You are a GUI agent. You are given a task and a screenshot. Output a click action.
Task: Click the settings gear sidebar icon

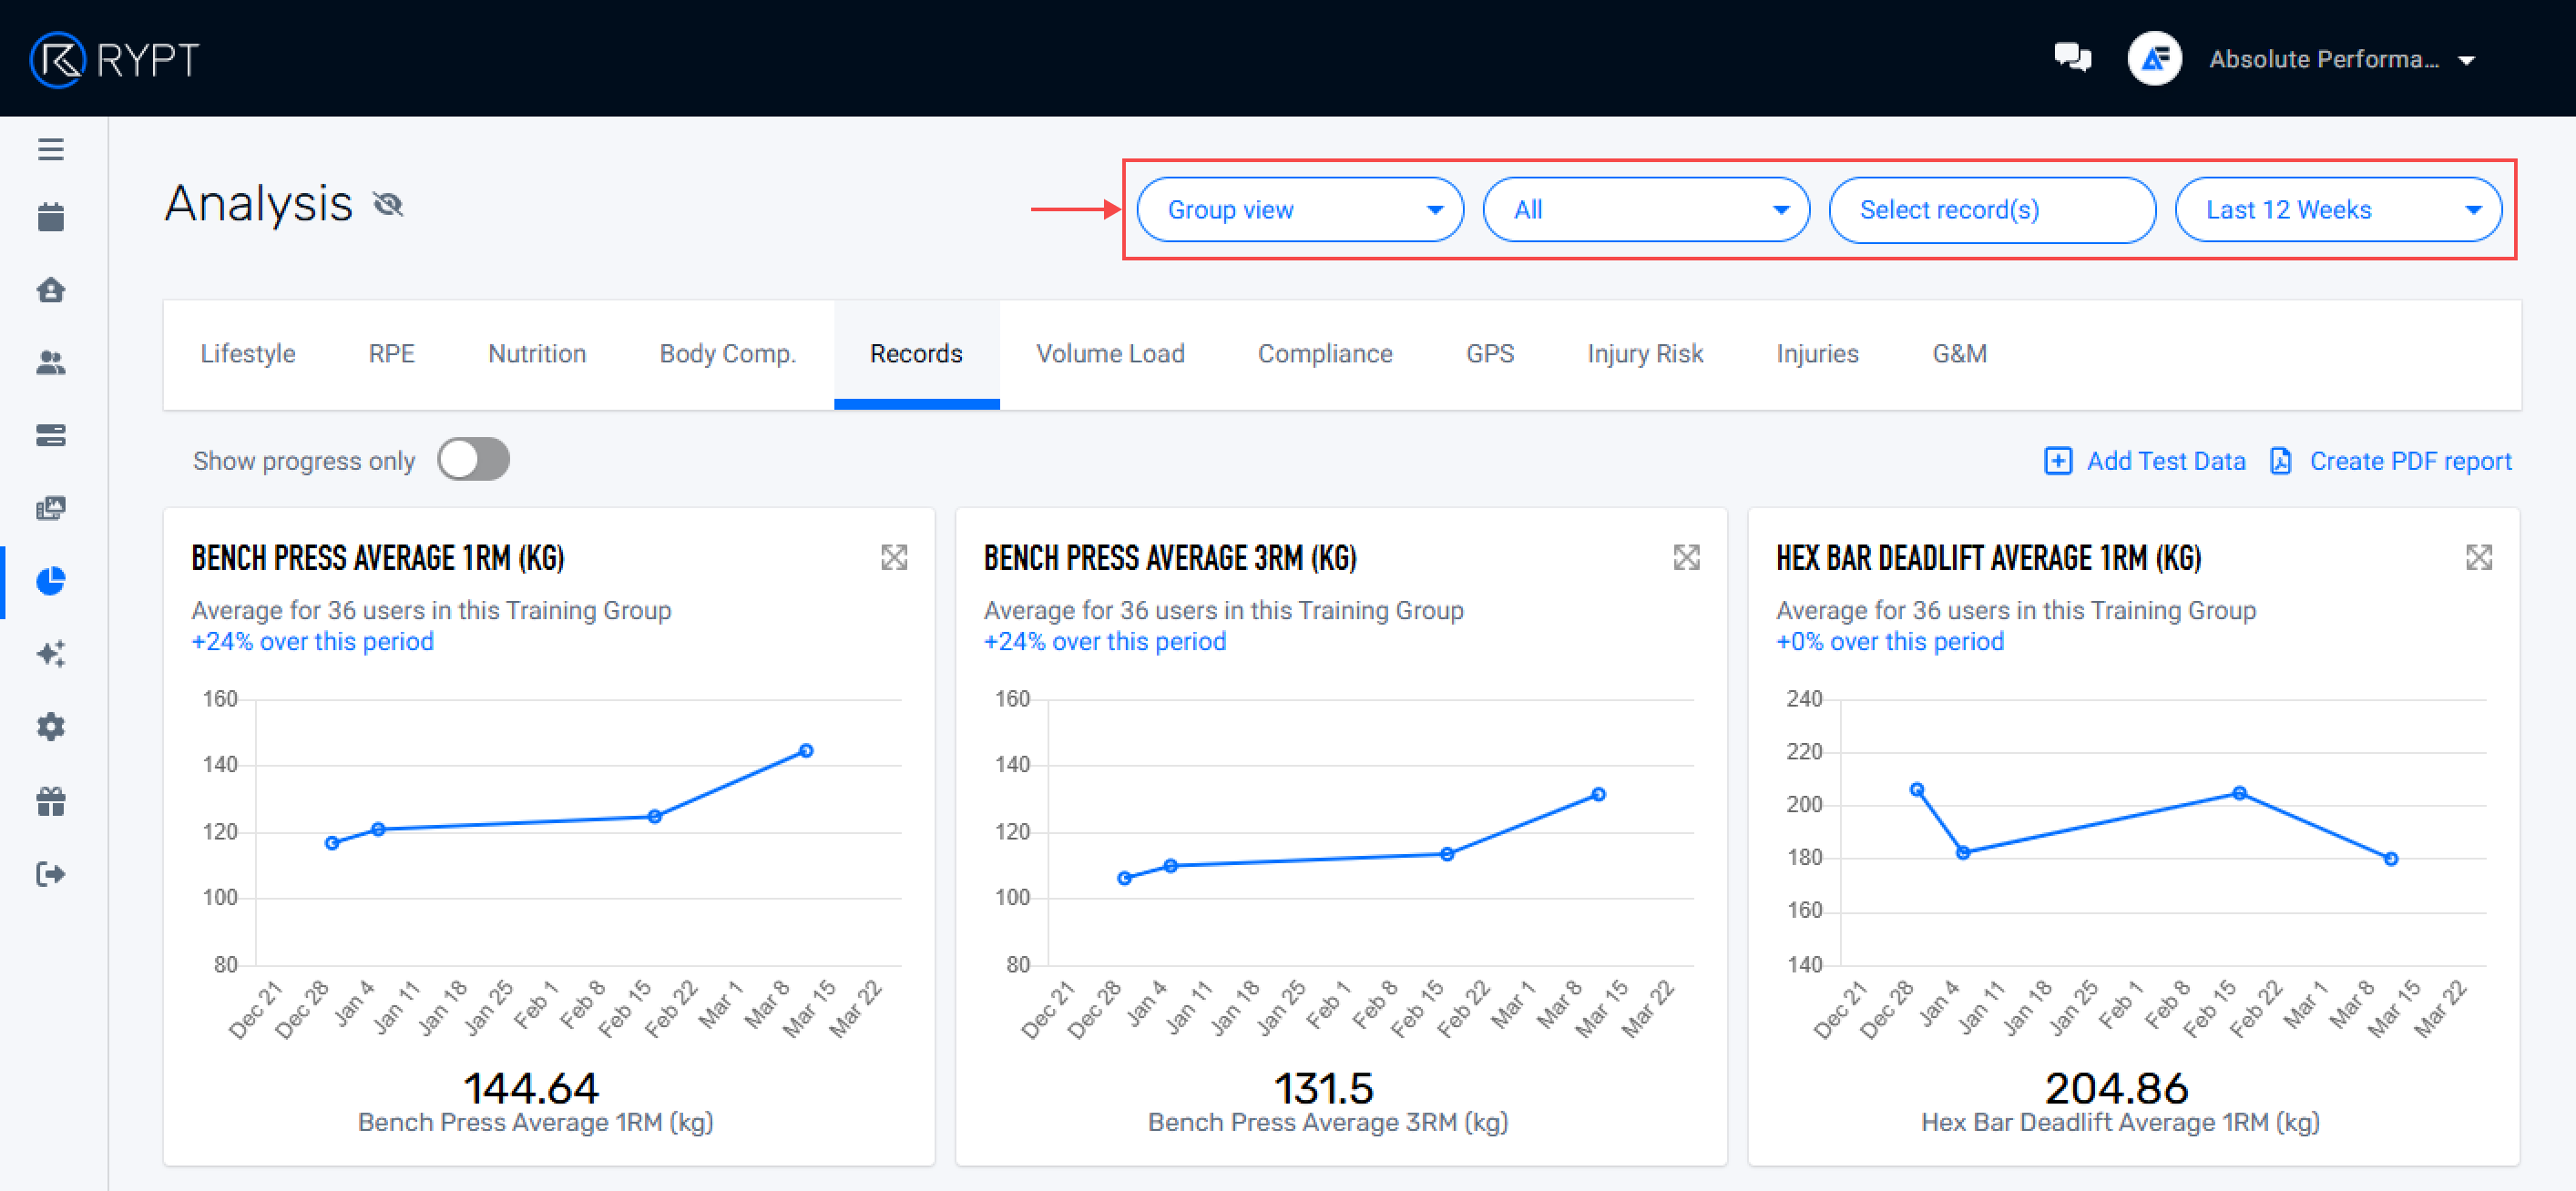click(x=51, y=727)
